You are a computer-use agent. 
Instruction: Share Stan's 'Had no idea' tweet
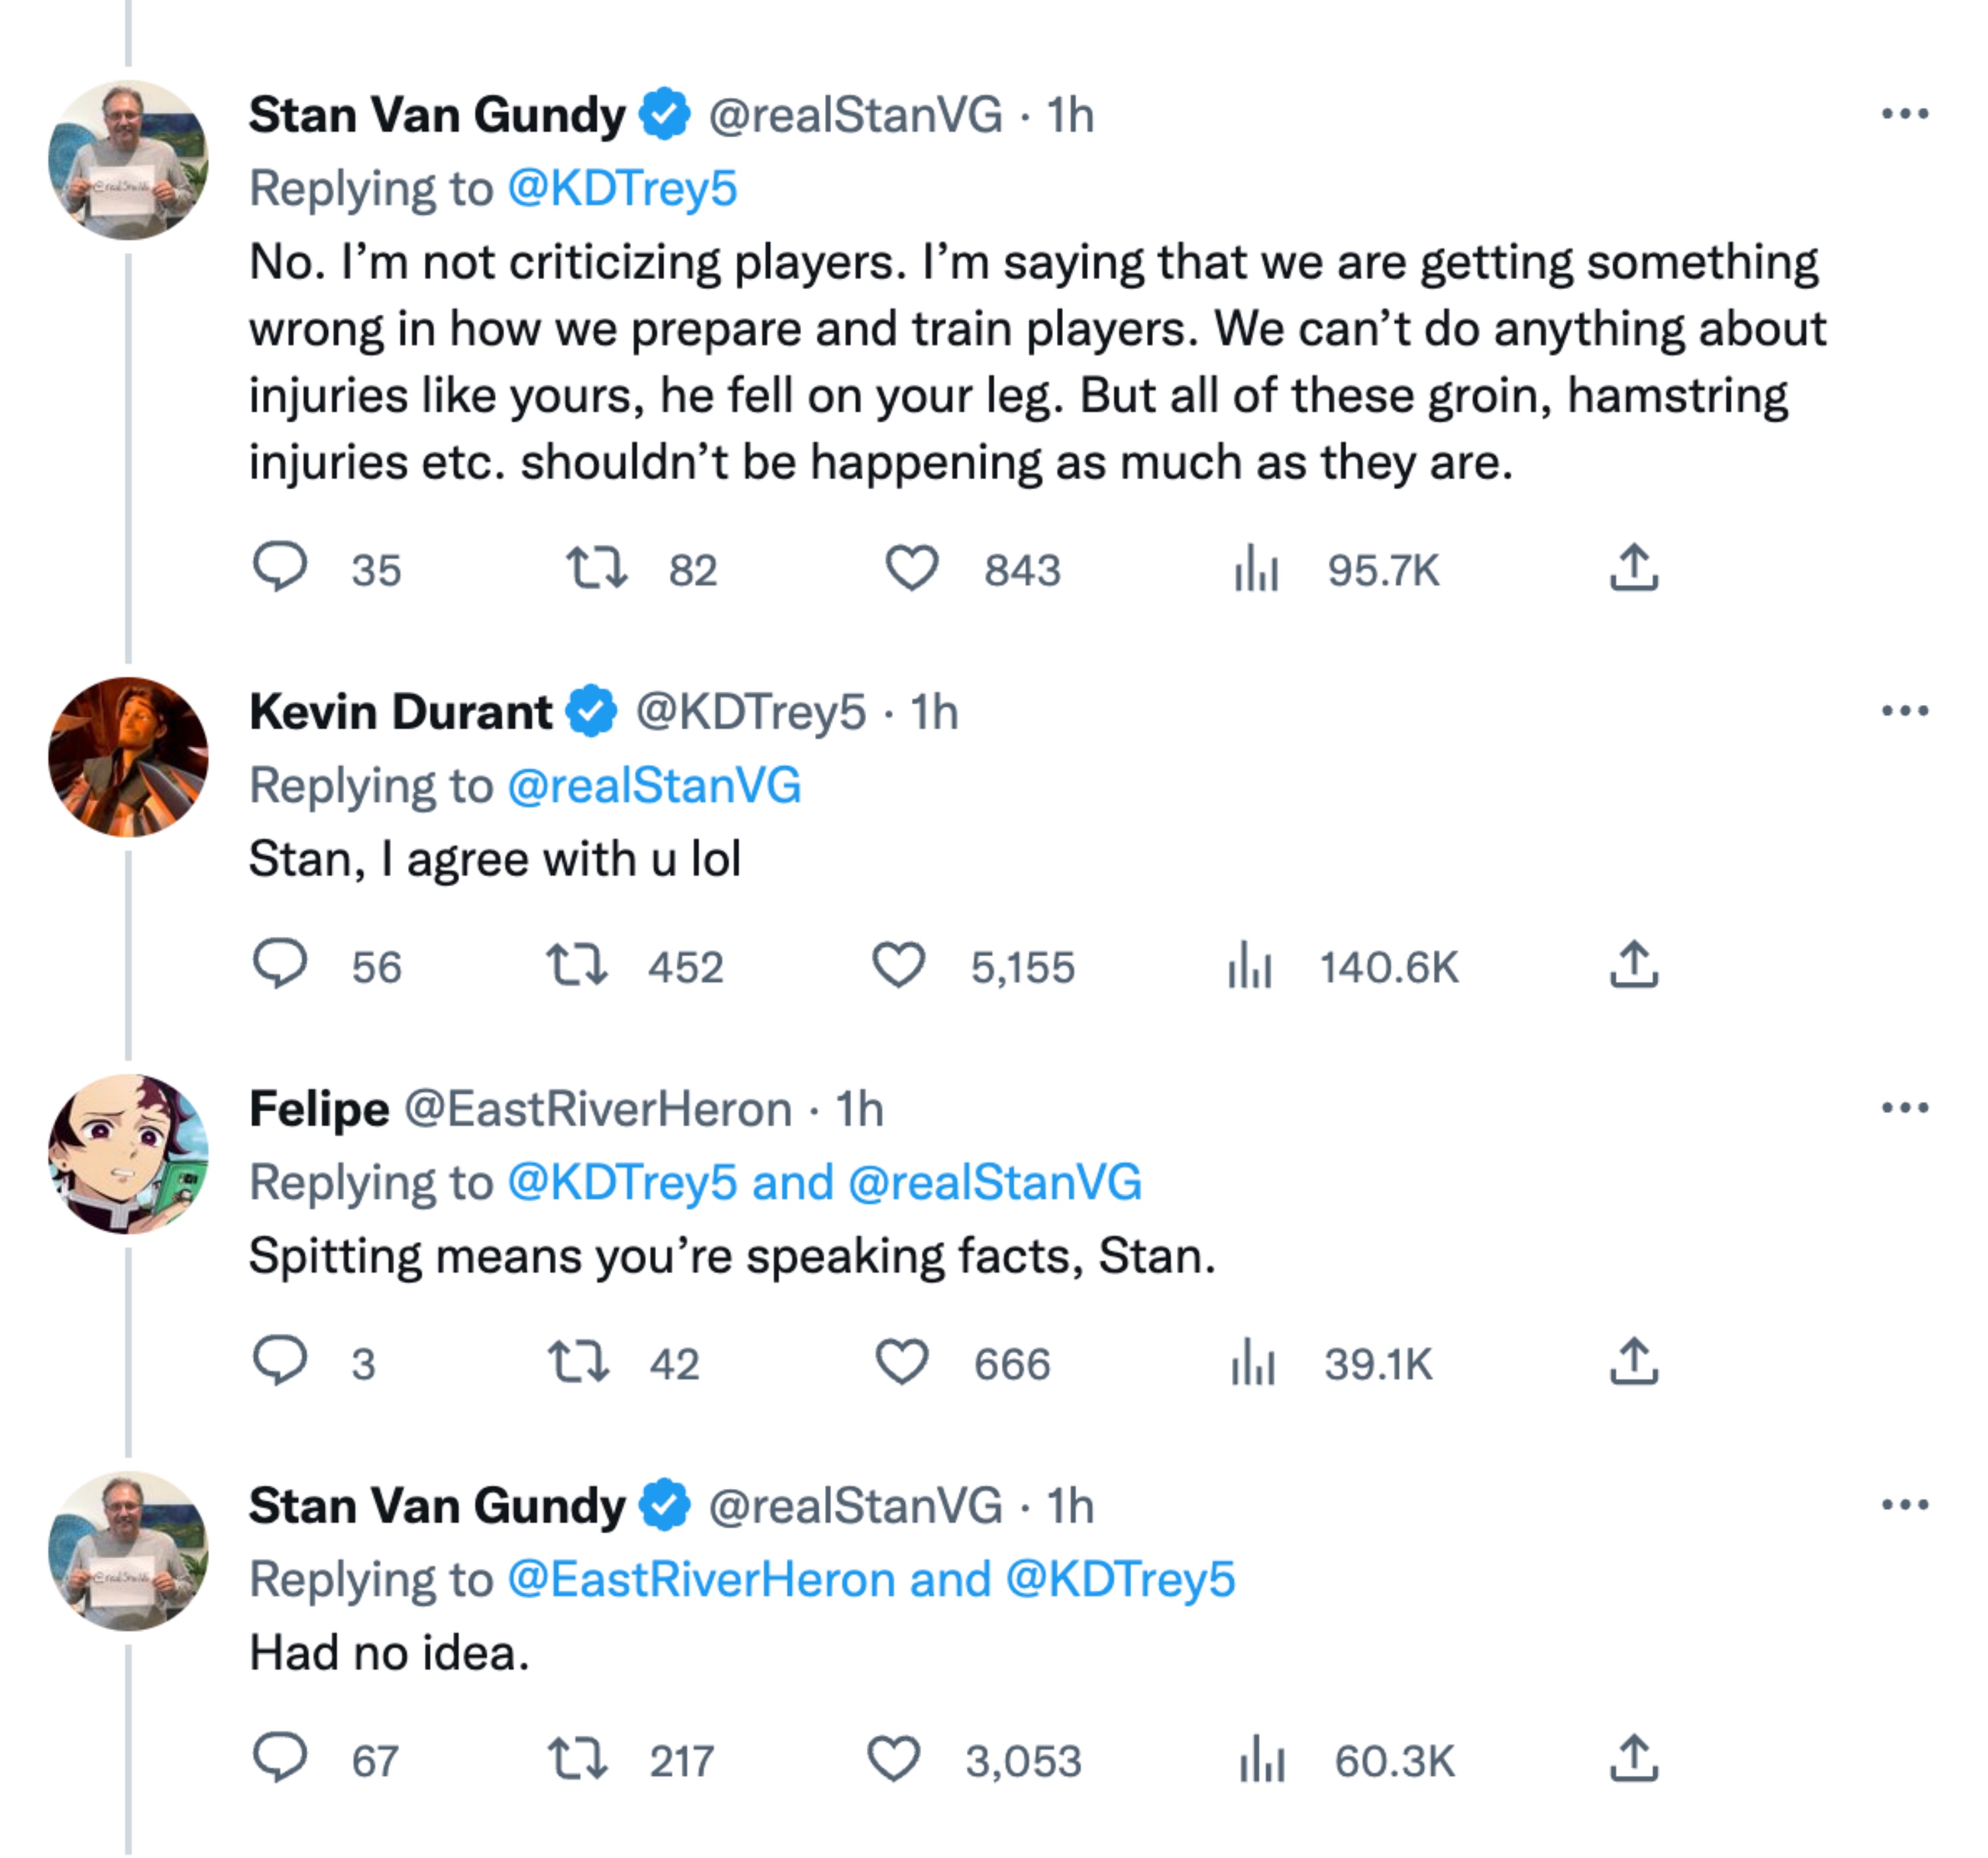pos(1633,1759)
